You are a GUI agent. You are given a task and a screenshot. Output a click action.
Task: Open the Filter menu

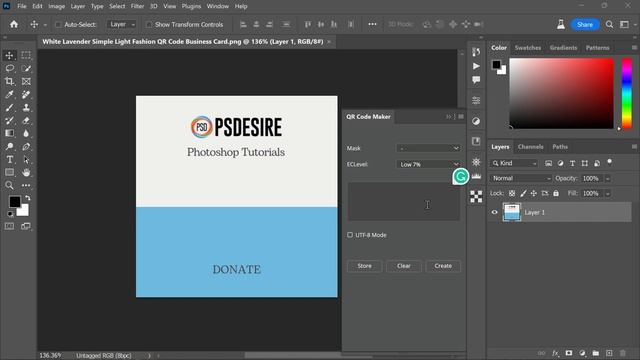137,6
